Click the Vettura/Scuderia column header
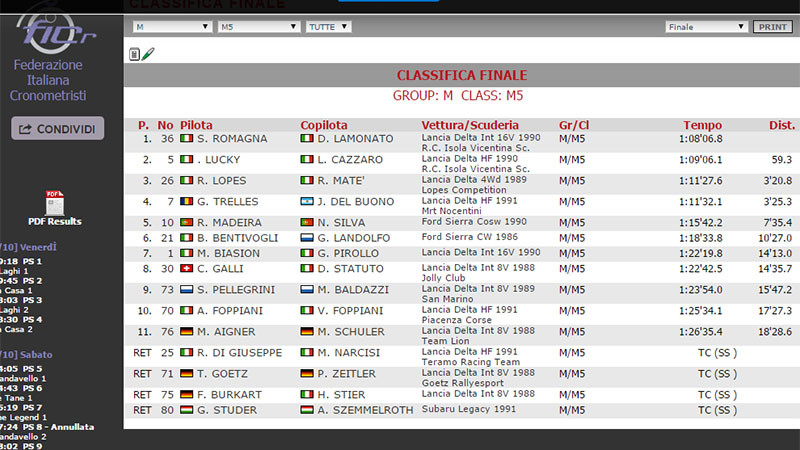Viewport: 800px width, 450px height. 470,125
